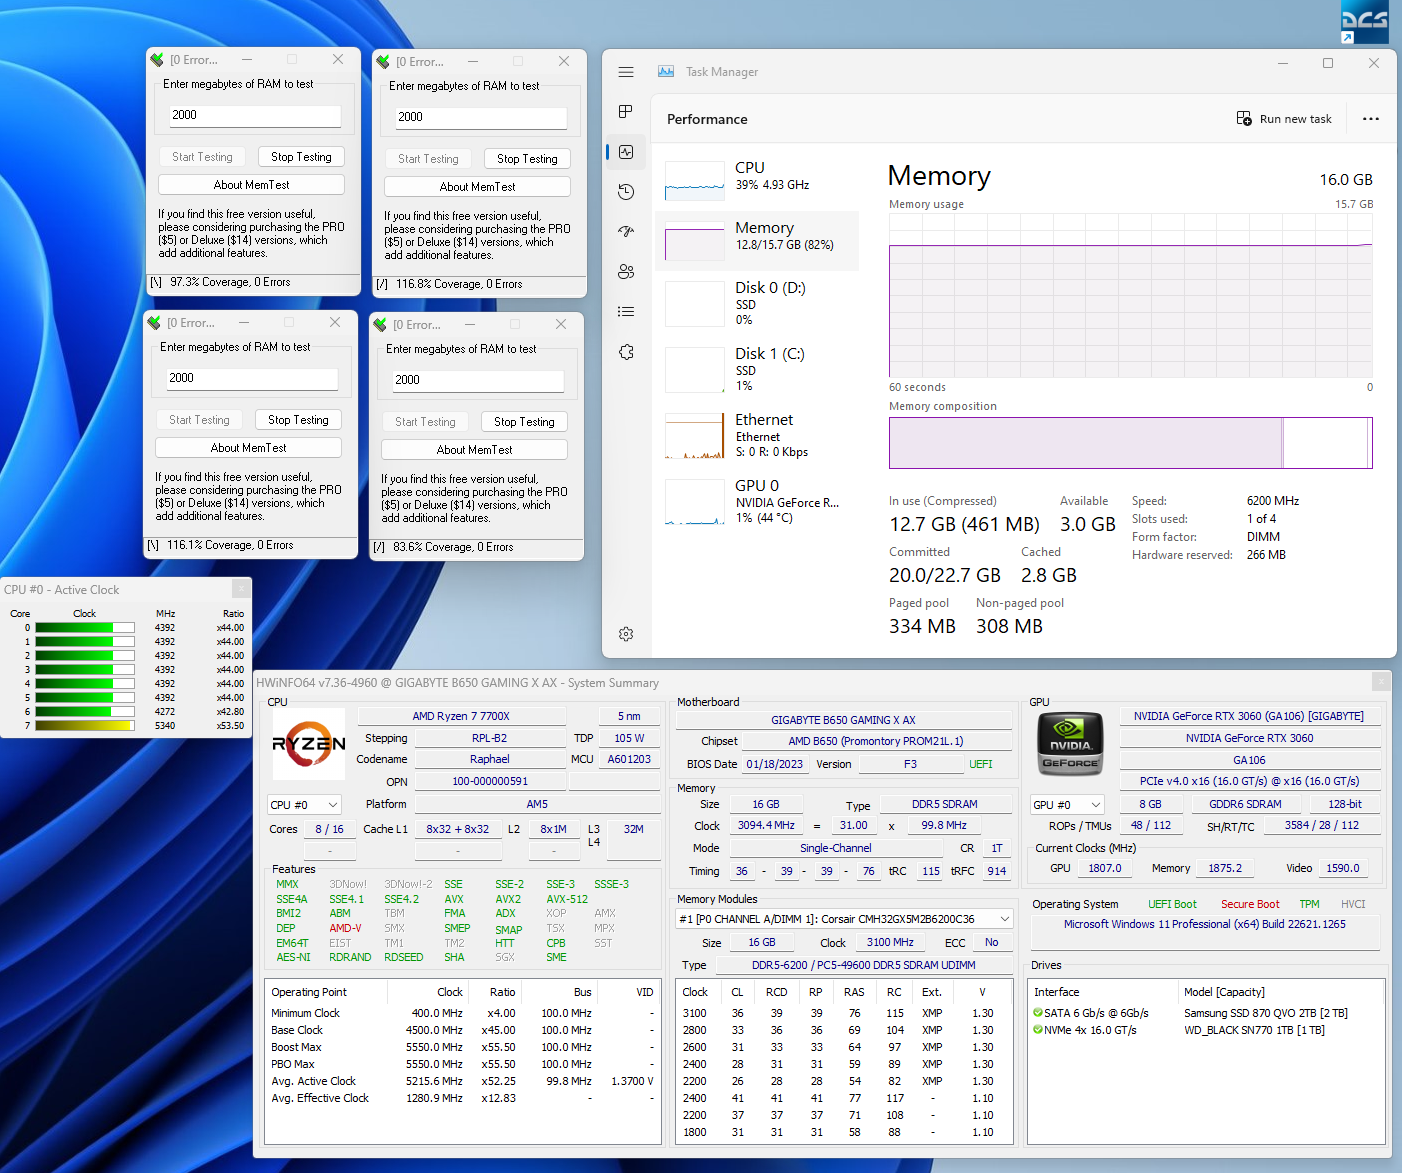Click MemTest icon of 83.6% coverage window
The image size is (1402, 1173).
click(x=380, y=325)
